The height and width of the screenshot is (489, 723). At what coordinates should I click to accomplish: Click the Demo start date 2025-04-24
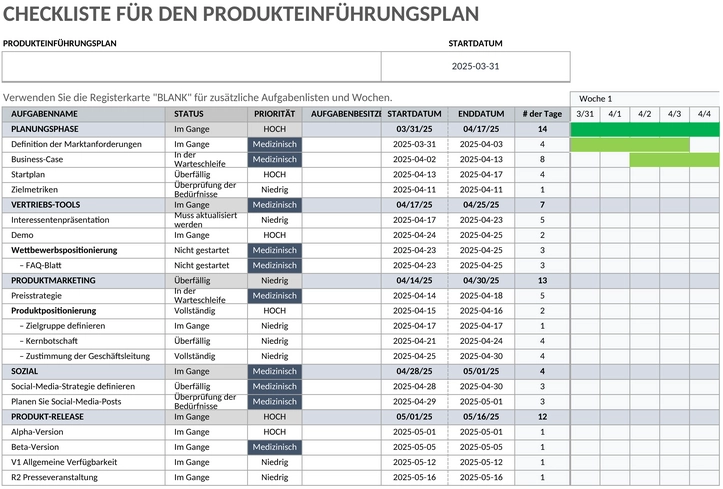point(414,235)
